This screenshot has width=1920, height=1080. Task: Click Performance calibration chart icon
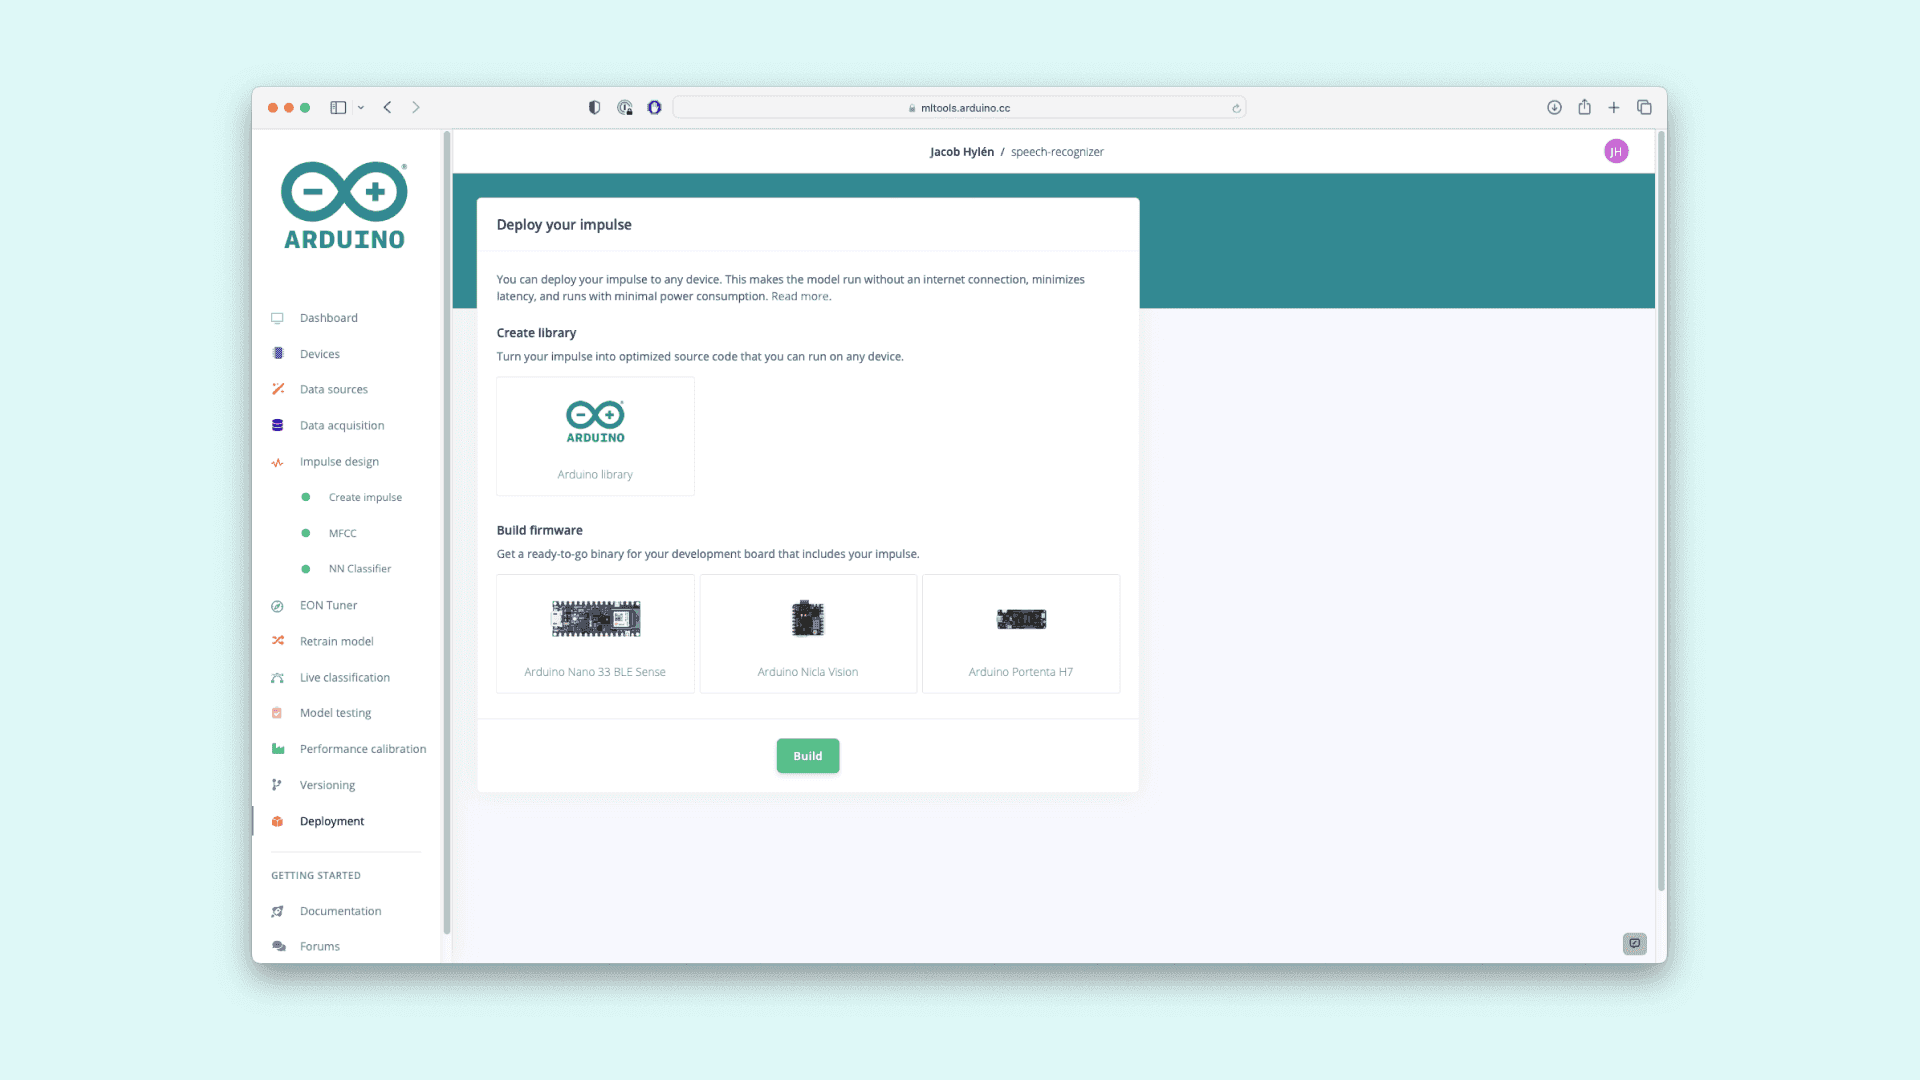(x=277, y=749)
